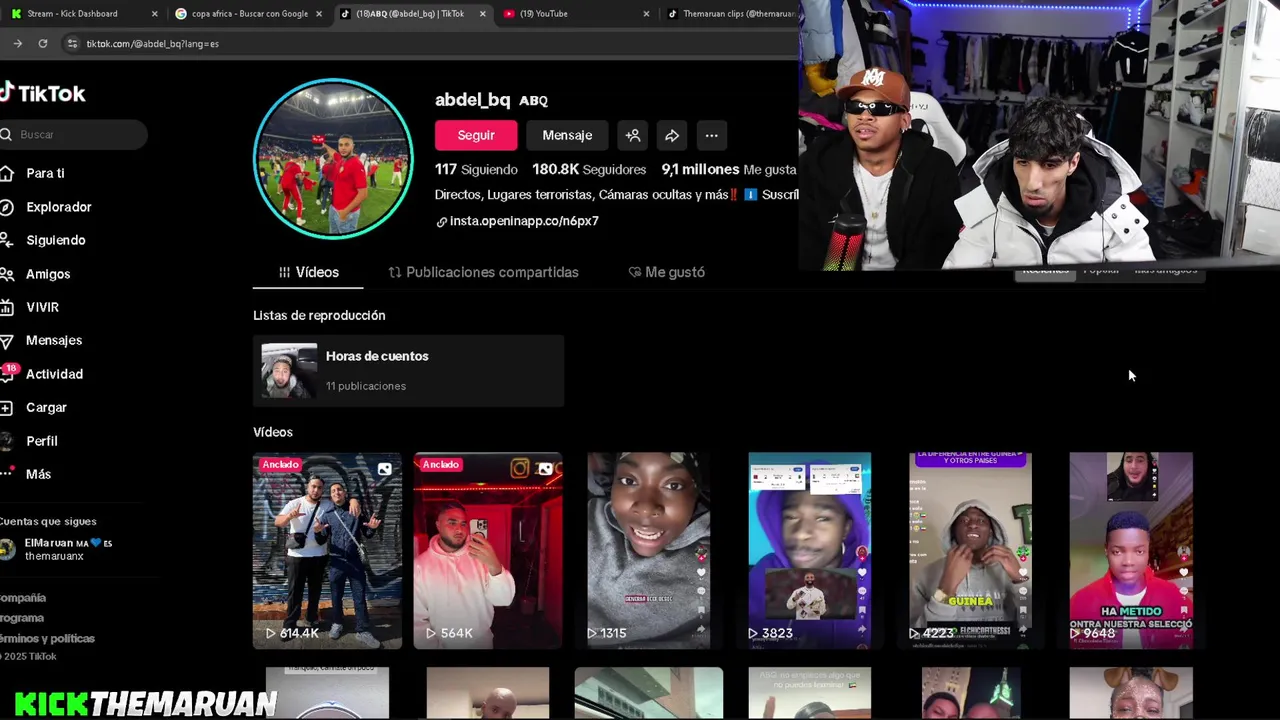Switch to Publicaciones compartidas tab
1280x720 pixels.
[x=483, y=272]
